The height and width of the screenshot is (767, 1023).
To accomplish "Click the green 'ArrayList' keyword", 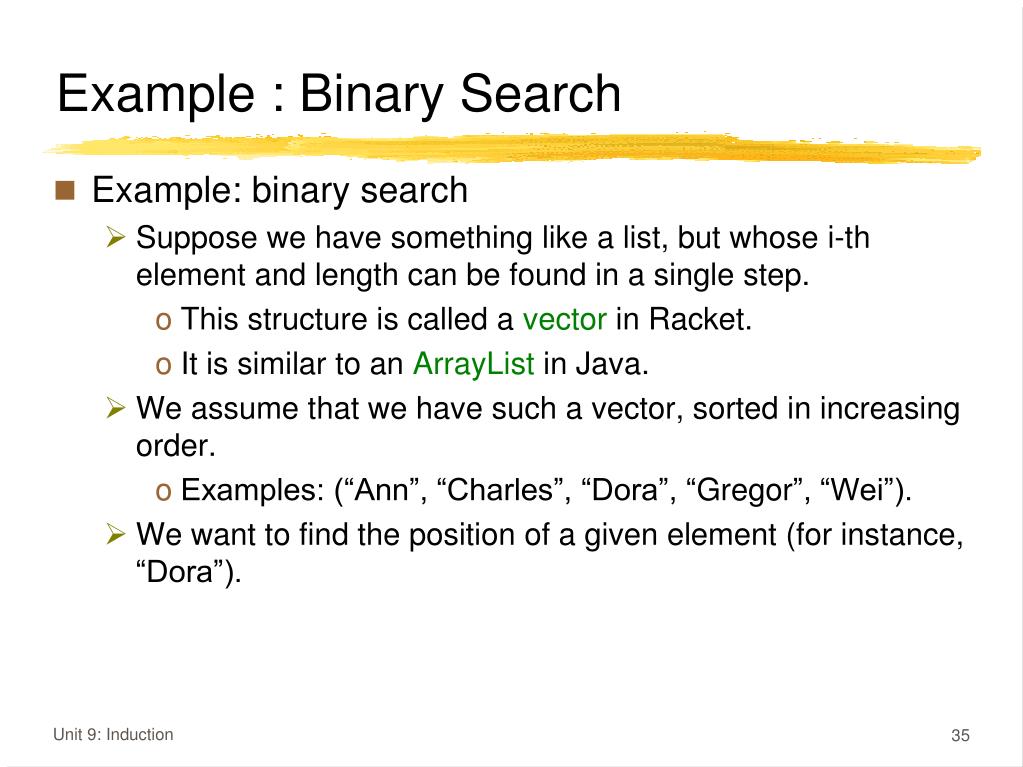I will point(474,364).
